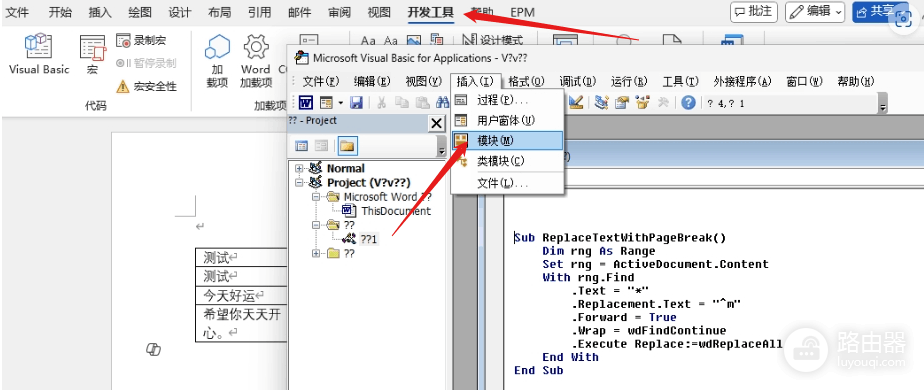
Task: Open the VBA 运行(R) menu
Action: tap(629, 81)
